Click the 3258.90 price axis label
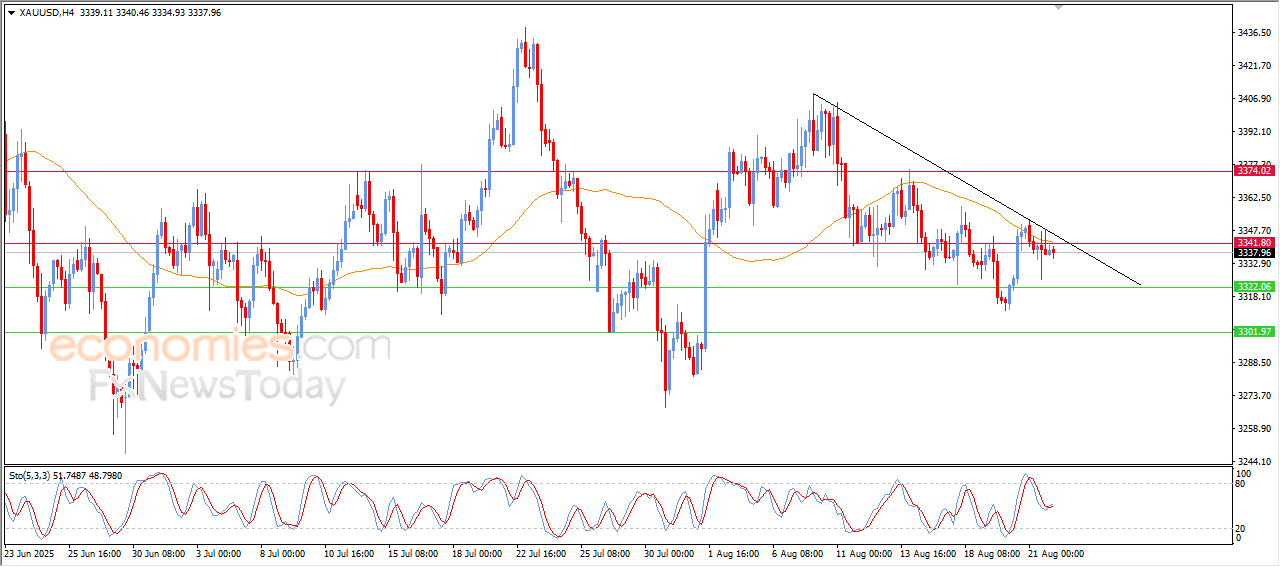The height and width of the screenshot is (567, 1280). (x=1254, y=429)
